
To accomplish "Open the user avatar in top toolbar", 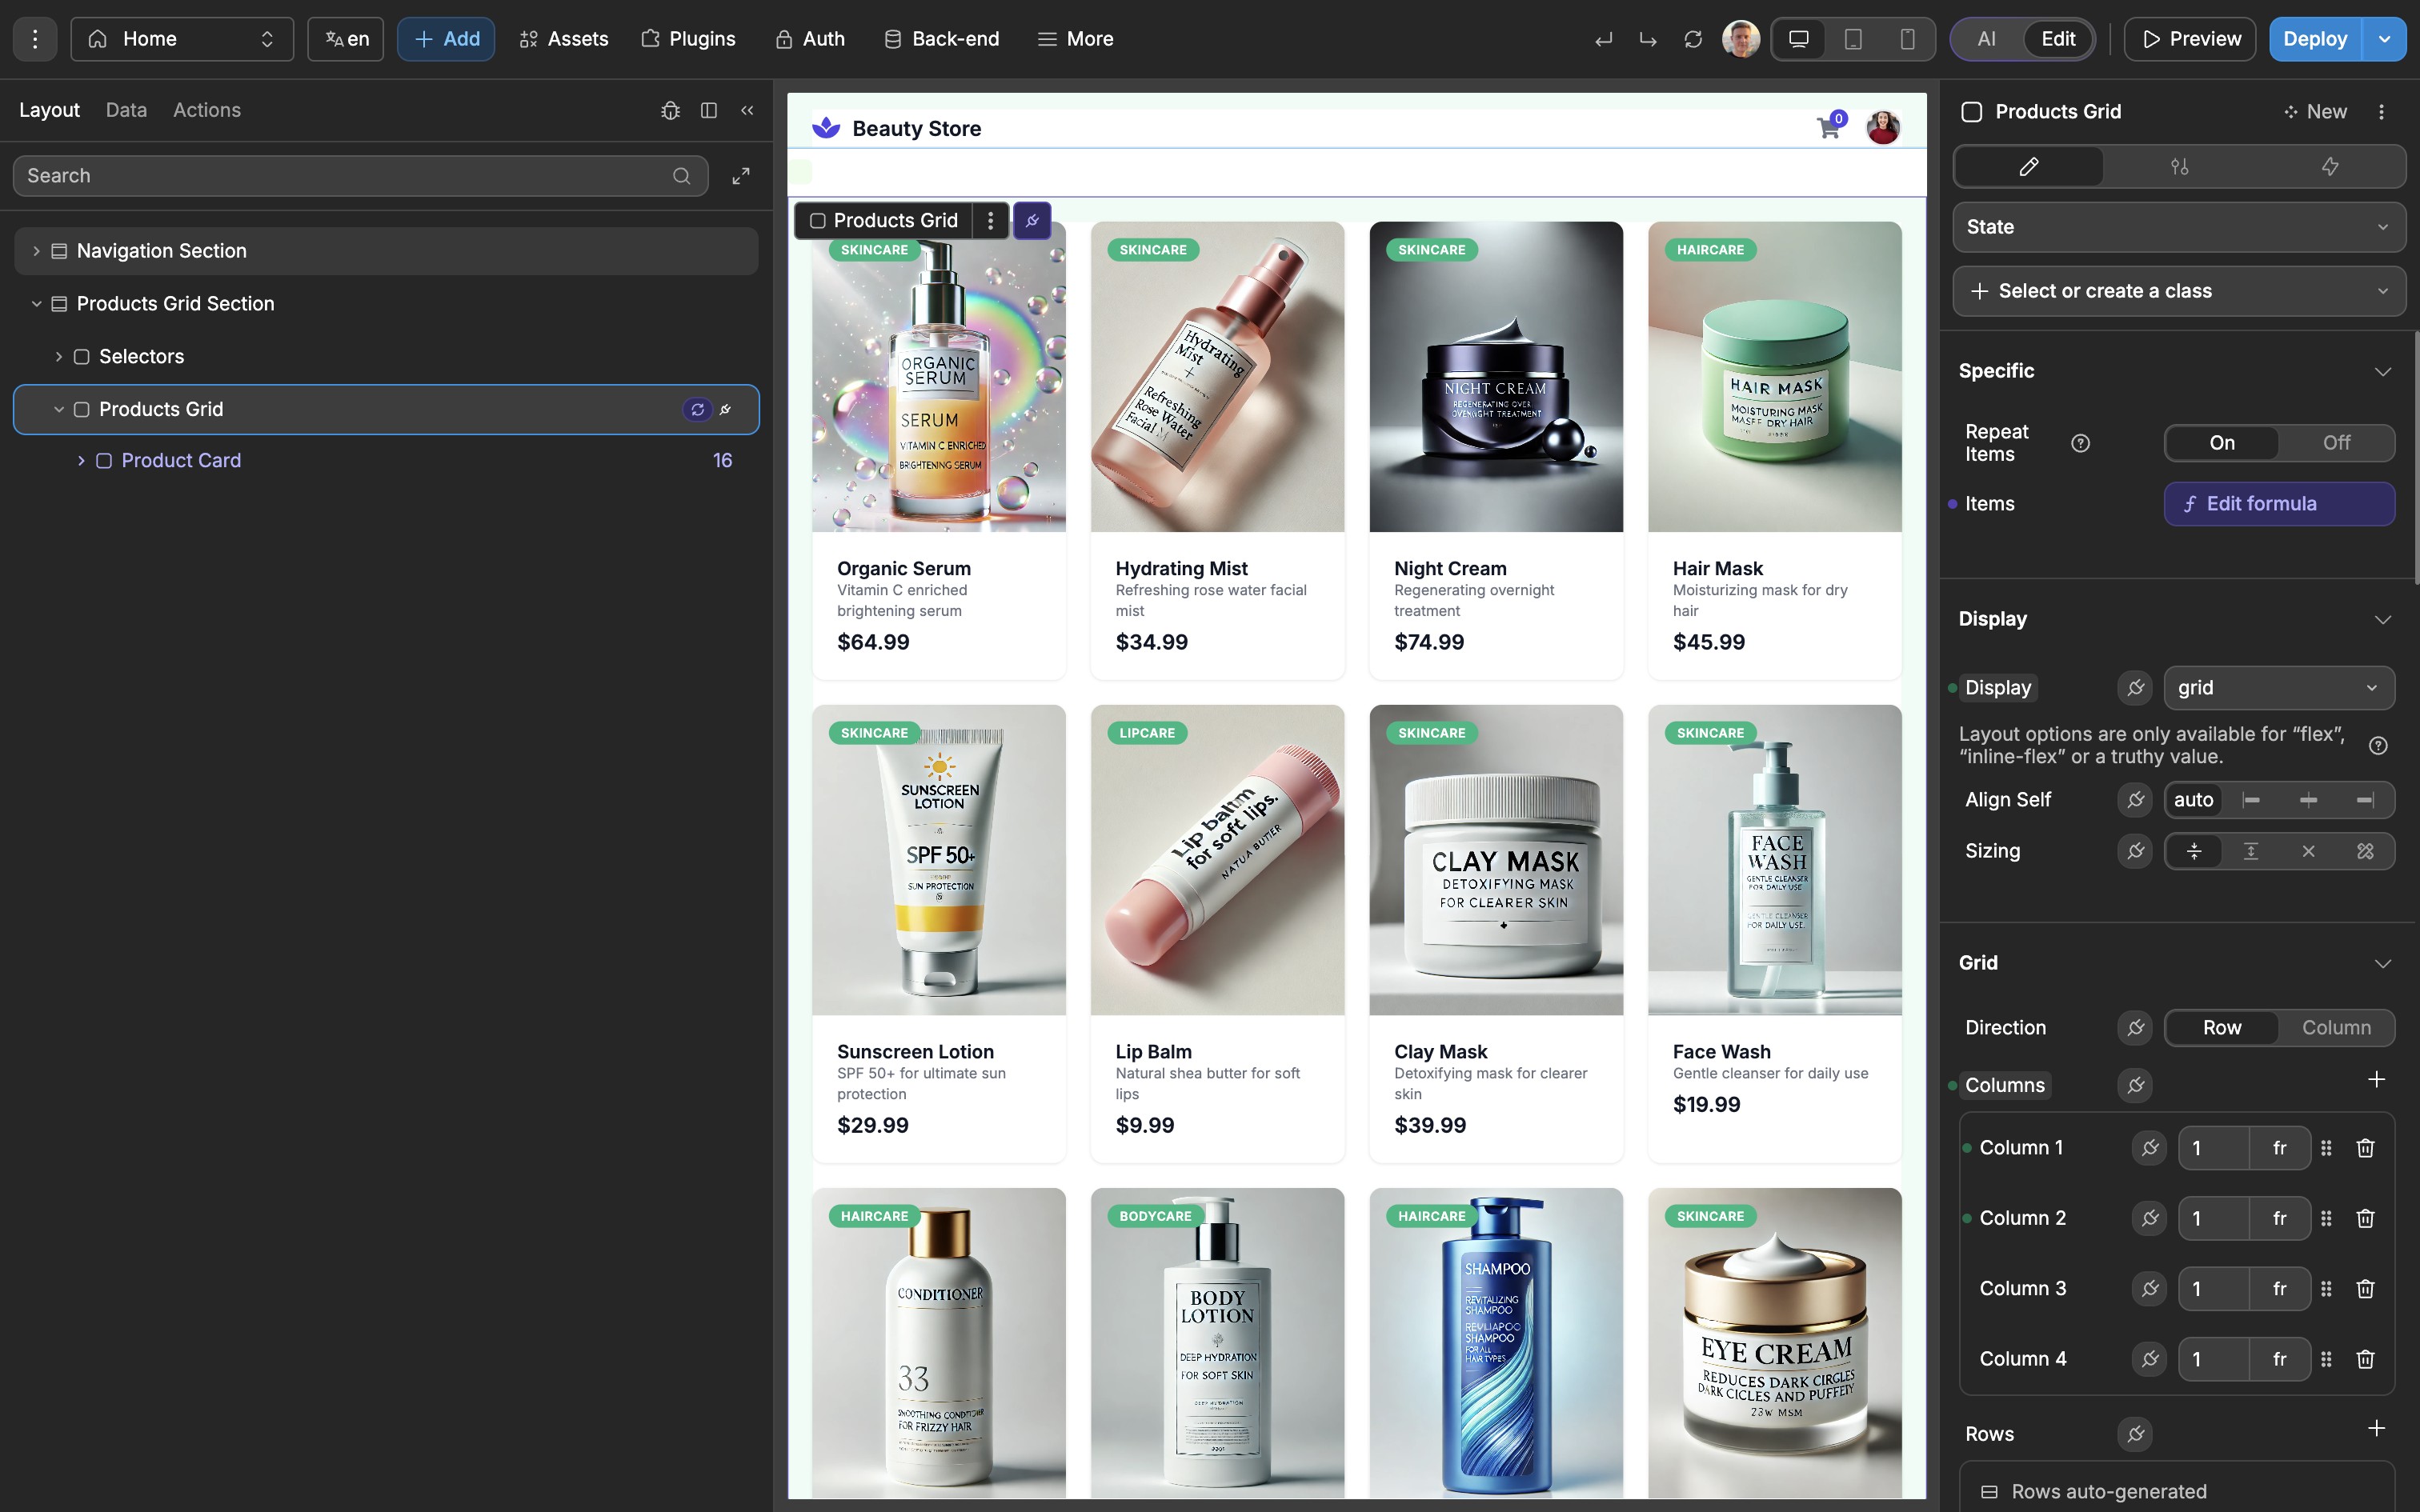I will click(1741, 39).
